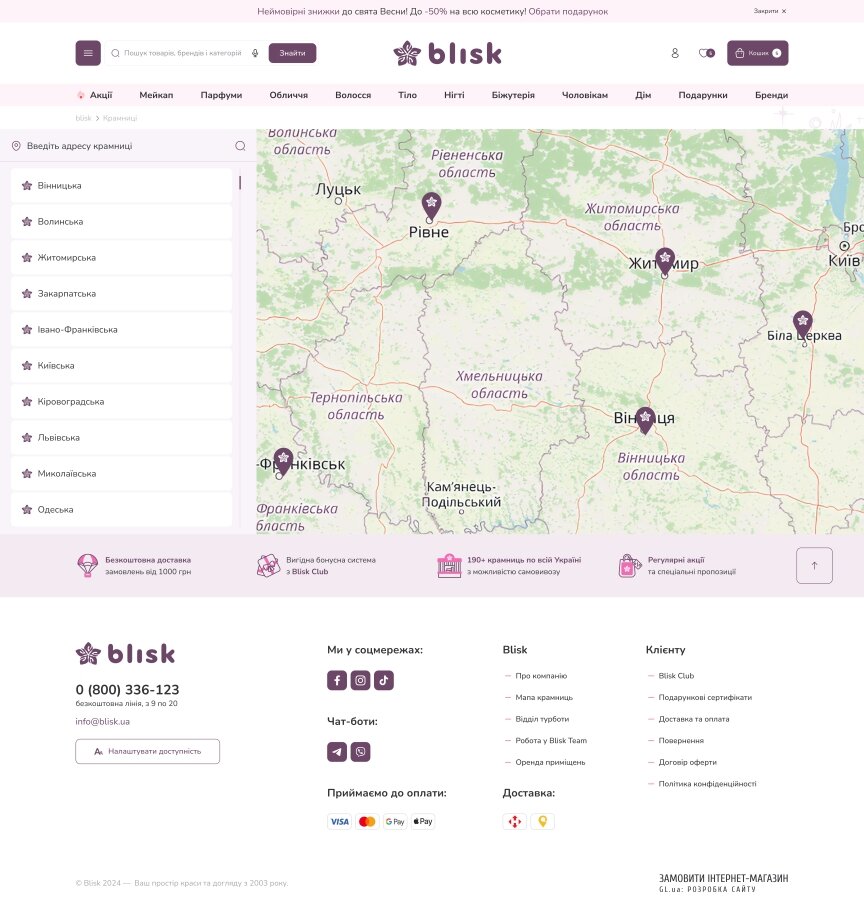
Task: Open the Blisk Club footer link
Action: pos(676,676)
